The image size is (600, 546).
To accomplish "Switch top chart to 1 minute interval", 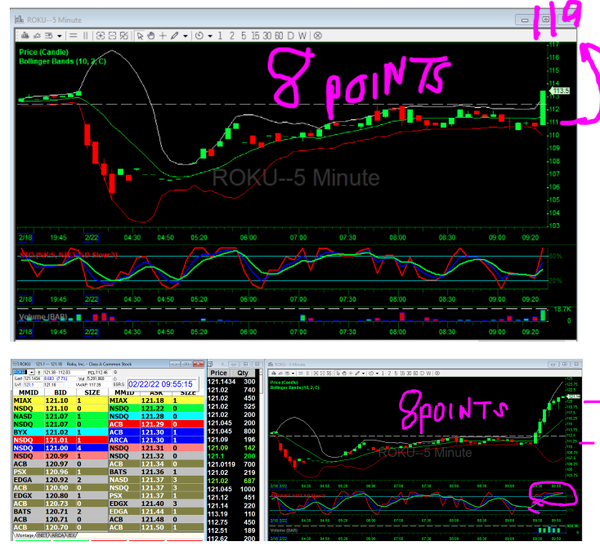I will click(x=219, y=35).
